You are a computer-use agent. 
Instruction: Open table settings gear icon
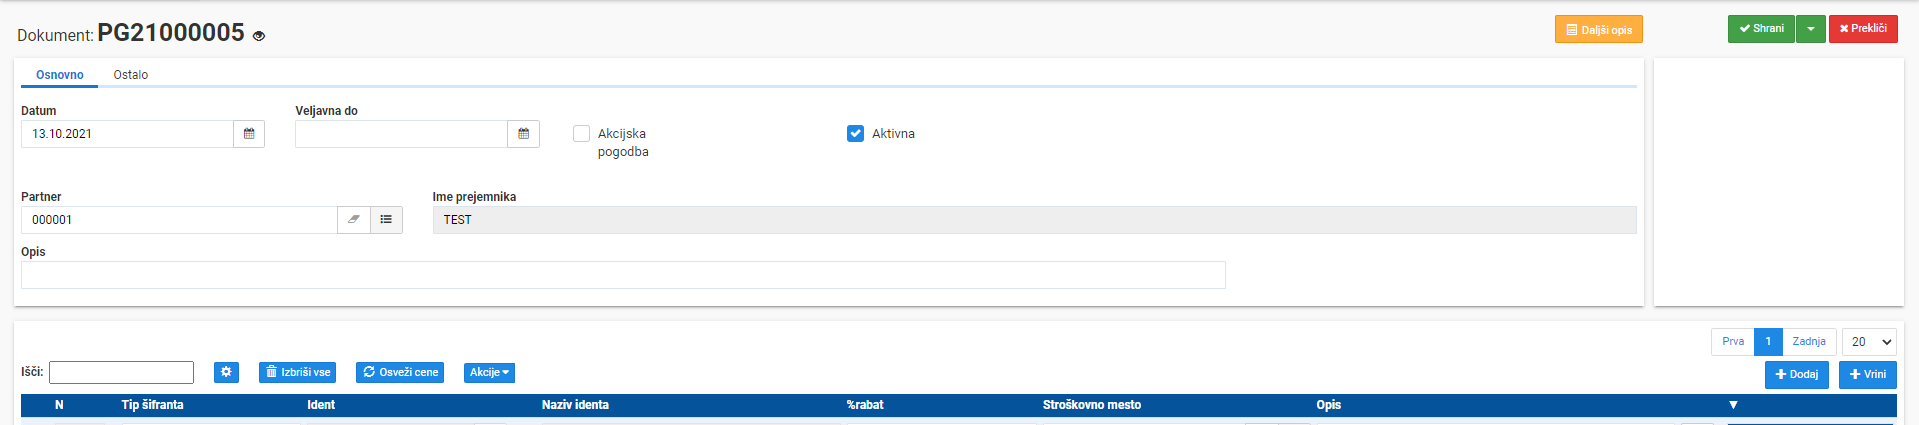[x=226, y=372]
